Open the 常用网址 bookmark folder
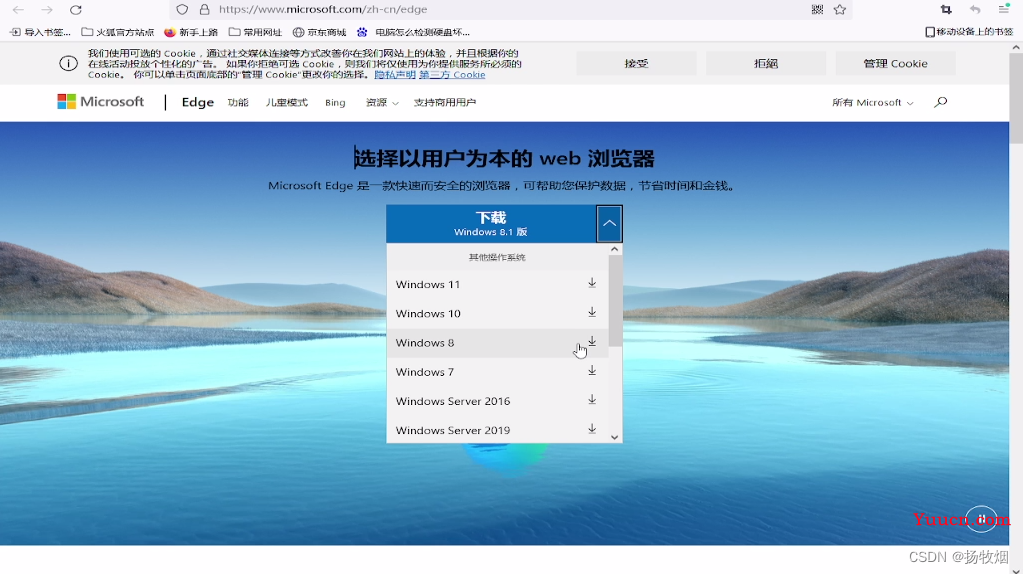1023x574 pixels. pos(255,32)
